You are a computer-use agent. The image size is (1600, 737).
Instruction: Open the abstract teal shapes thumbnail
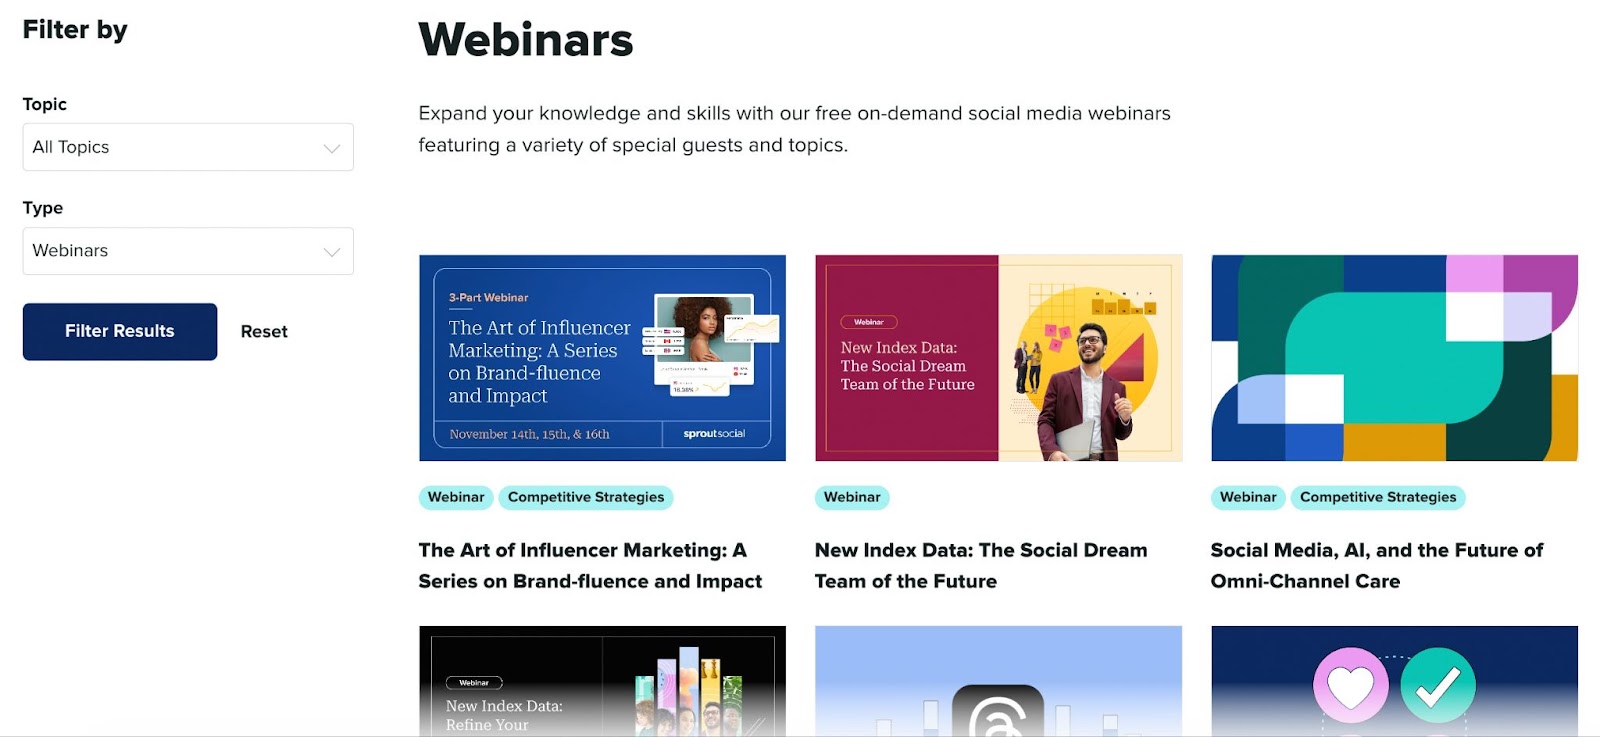point(1394,358)
